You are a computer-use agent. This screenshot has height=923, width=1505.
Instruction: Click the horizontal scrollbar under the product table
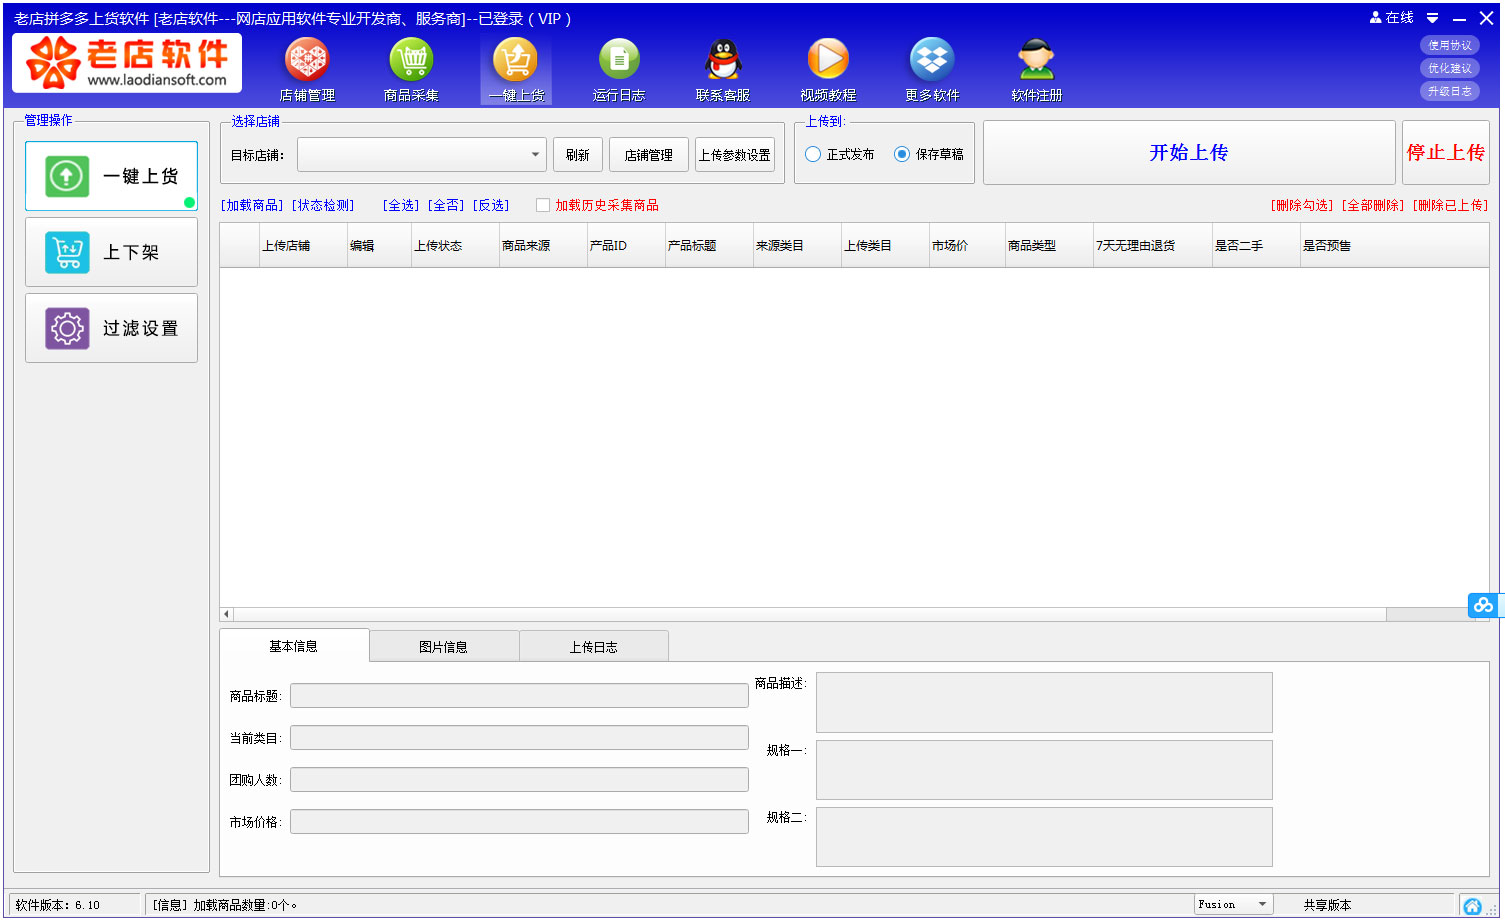point(800,614)
